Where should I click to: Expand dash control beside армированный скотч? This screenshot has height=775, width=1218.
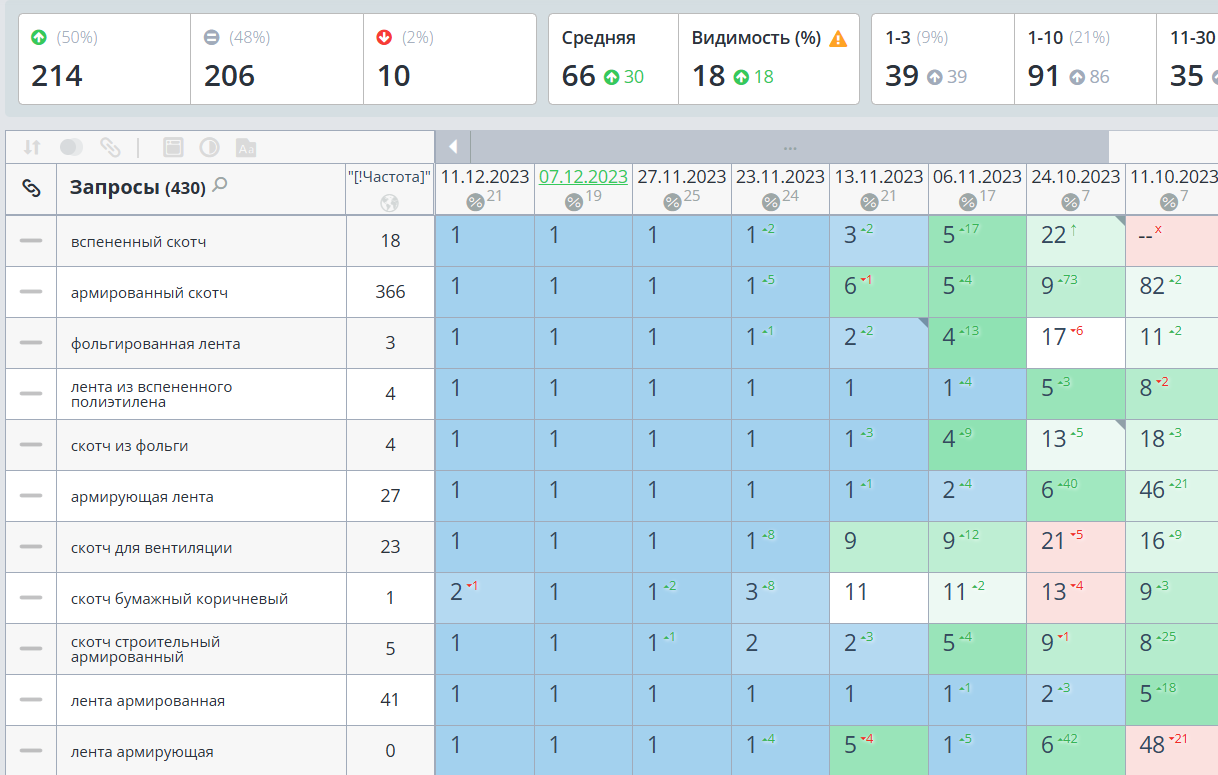pyautogui.click(x=31, y=292)
